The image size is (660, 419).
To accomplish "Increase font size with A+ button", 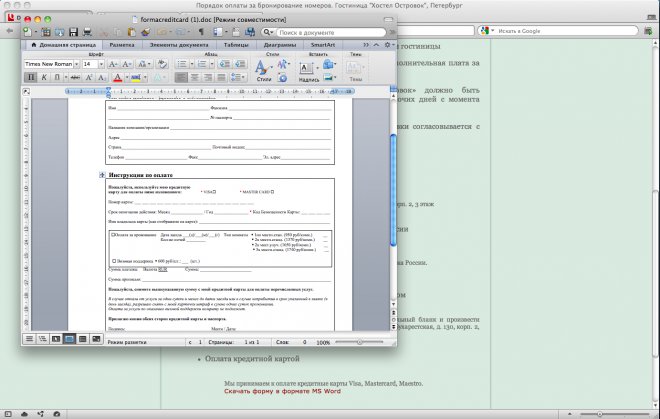I will [x=113, y=64].
